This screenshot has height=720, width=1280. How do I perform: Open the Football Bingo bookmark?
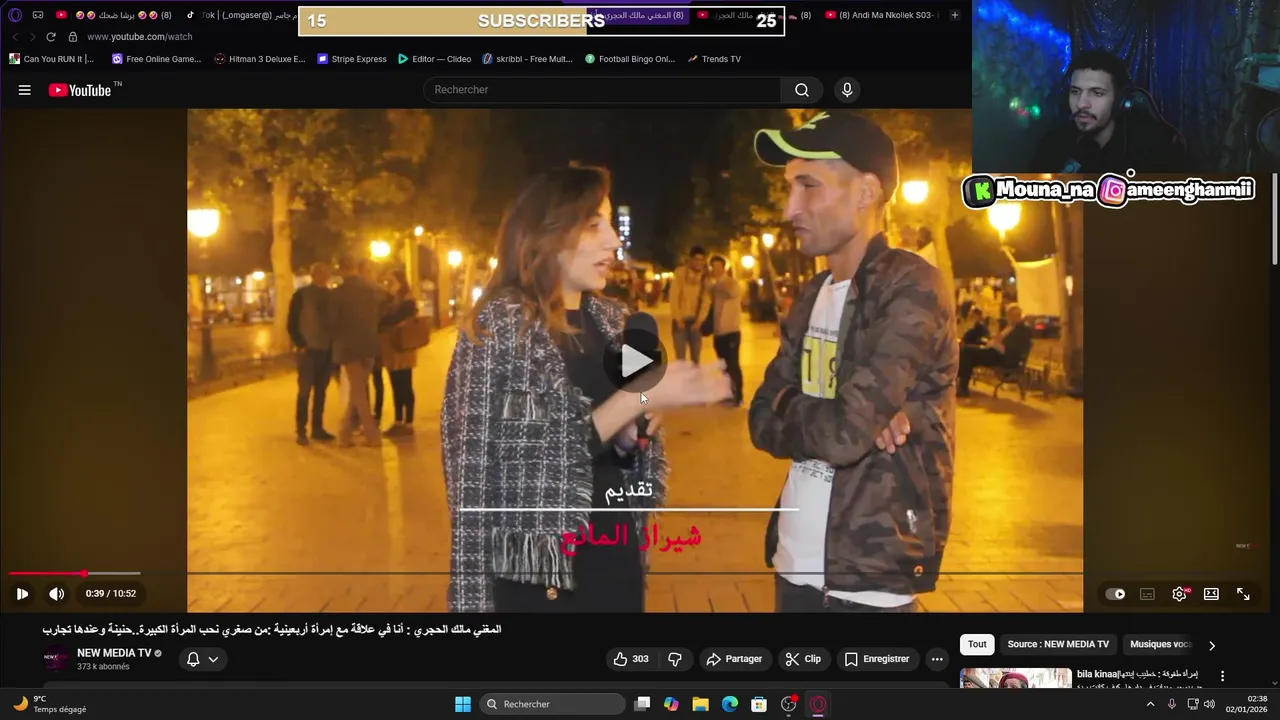click(630, 59)
